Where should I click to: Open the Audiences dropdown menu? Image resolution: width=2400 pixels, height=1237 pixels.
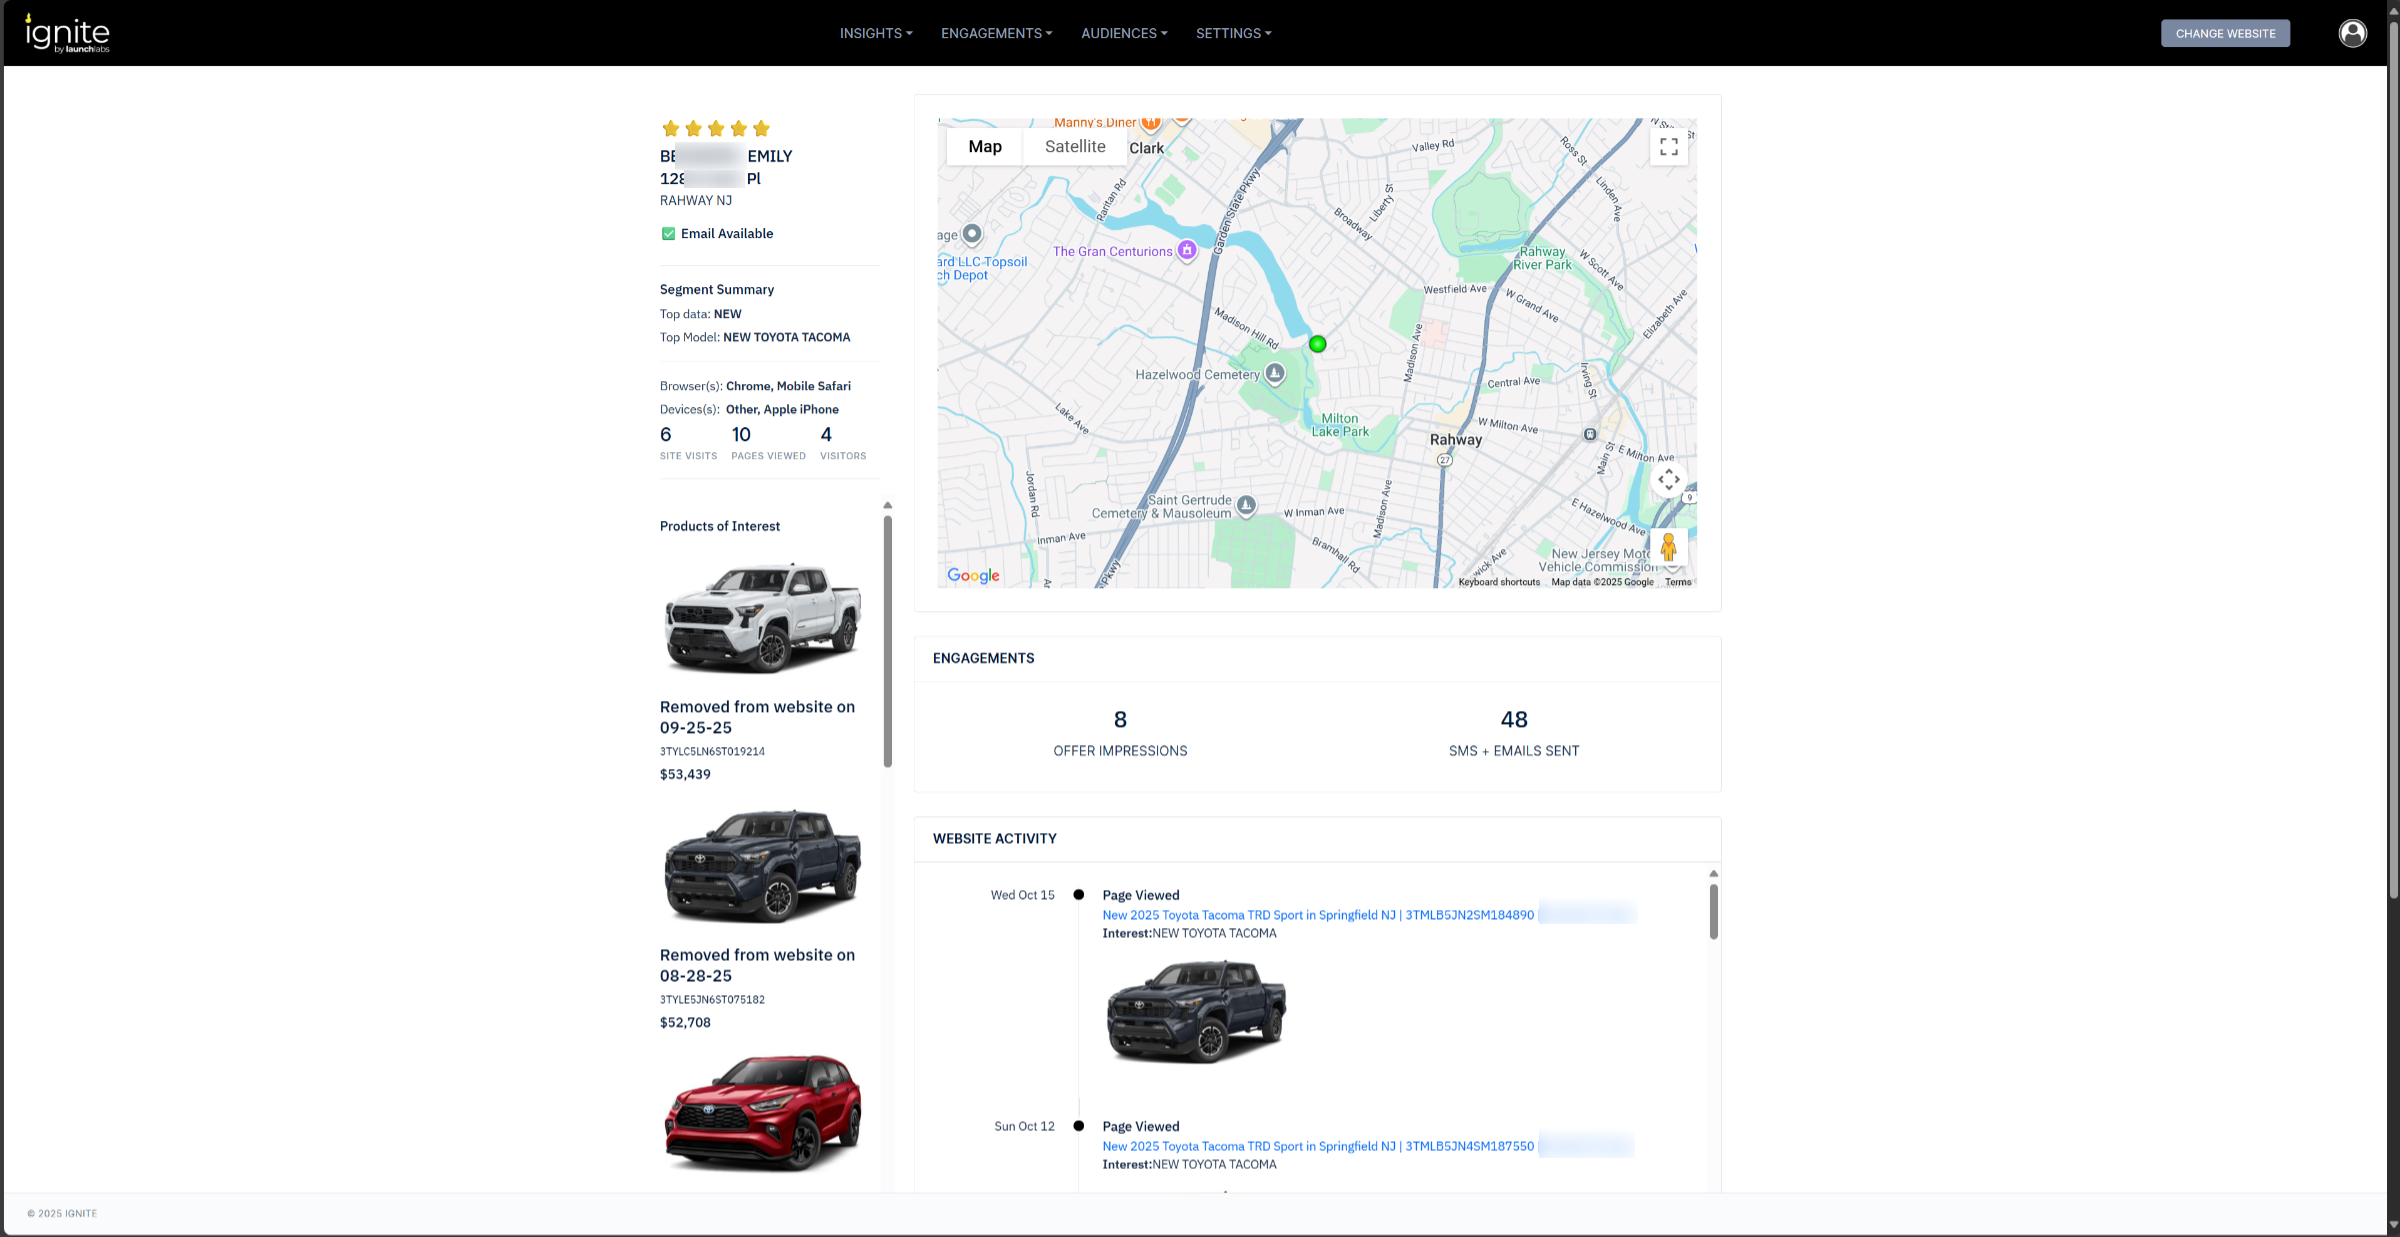[1124, 33]
